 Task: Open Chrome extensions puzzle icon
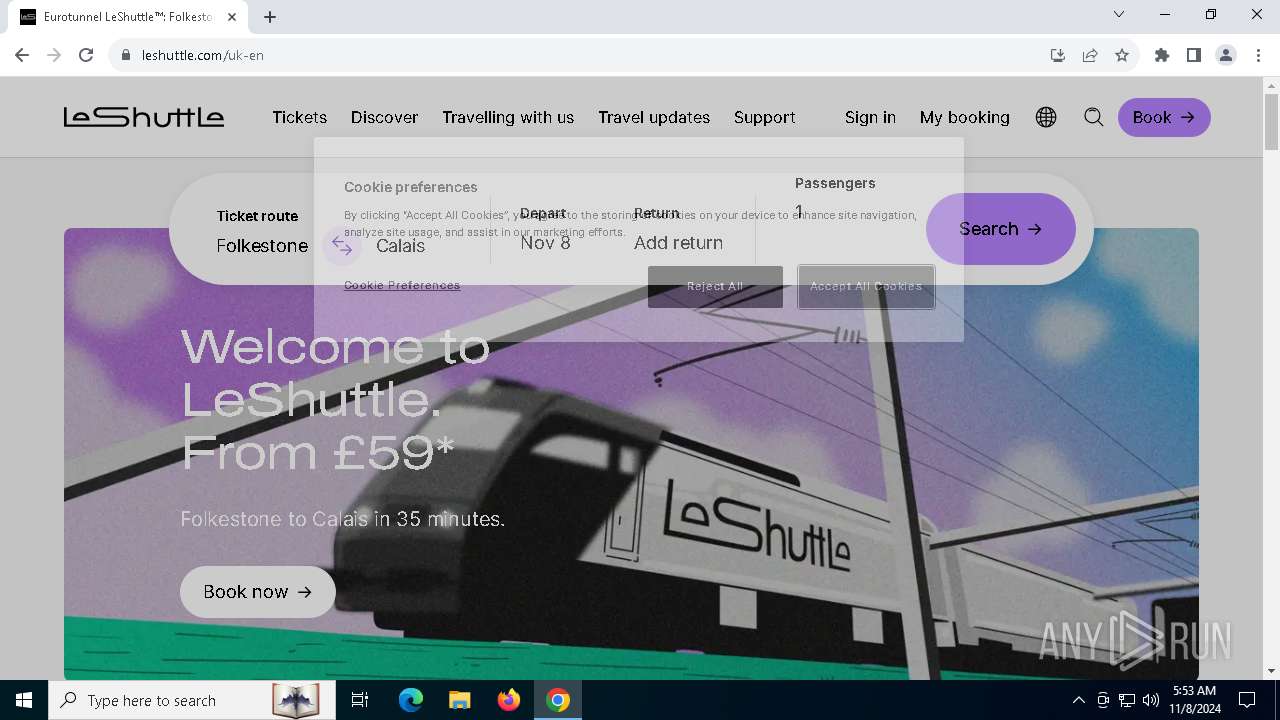pyautogui.click(x=1162, y=55)
